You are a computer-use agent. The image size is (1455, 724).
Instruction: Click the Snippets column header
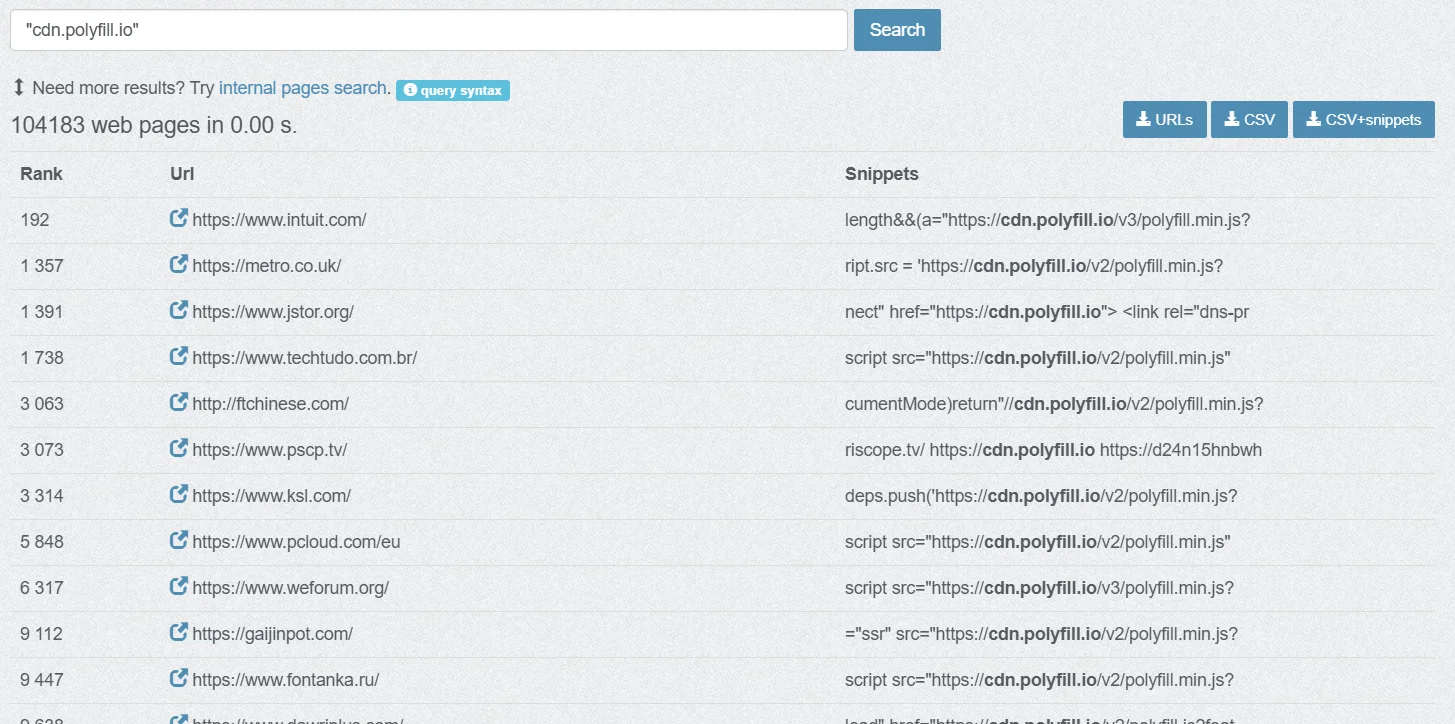[881, 174]
